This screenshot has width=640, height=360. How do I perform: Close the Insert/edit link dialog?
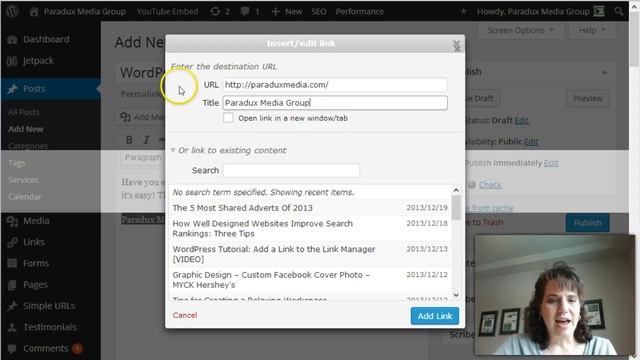click(x=456, y=46)
